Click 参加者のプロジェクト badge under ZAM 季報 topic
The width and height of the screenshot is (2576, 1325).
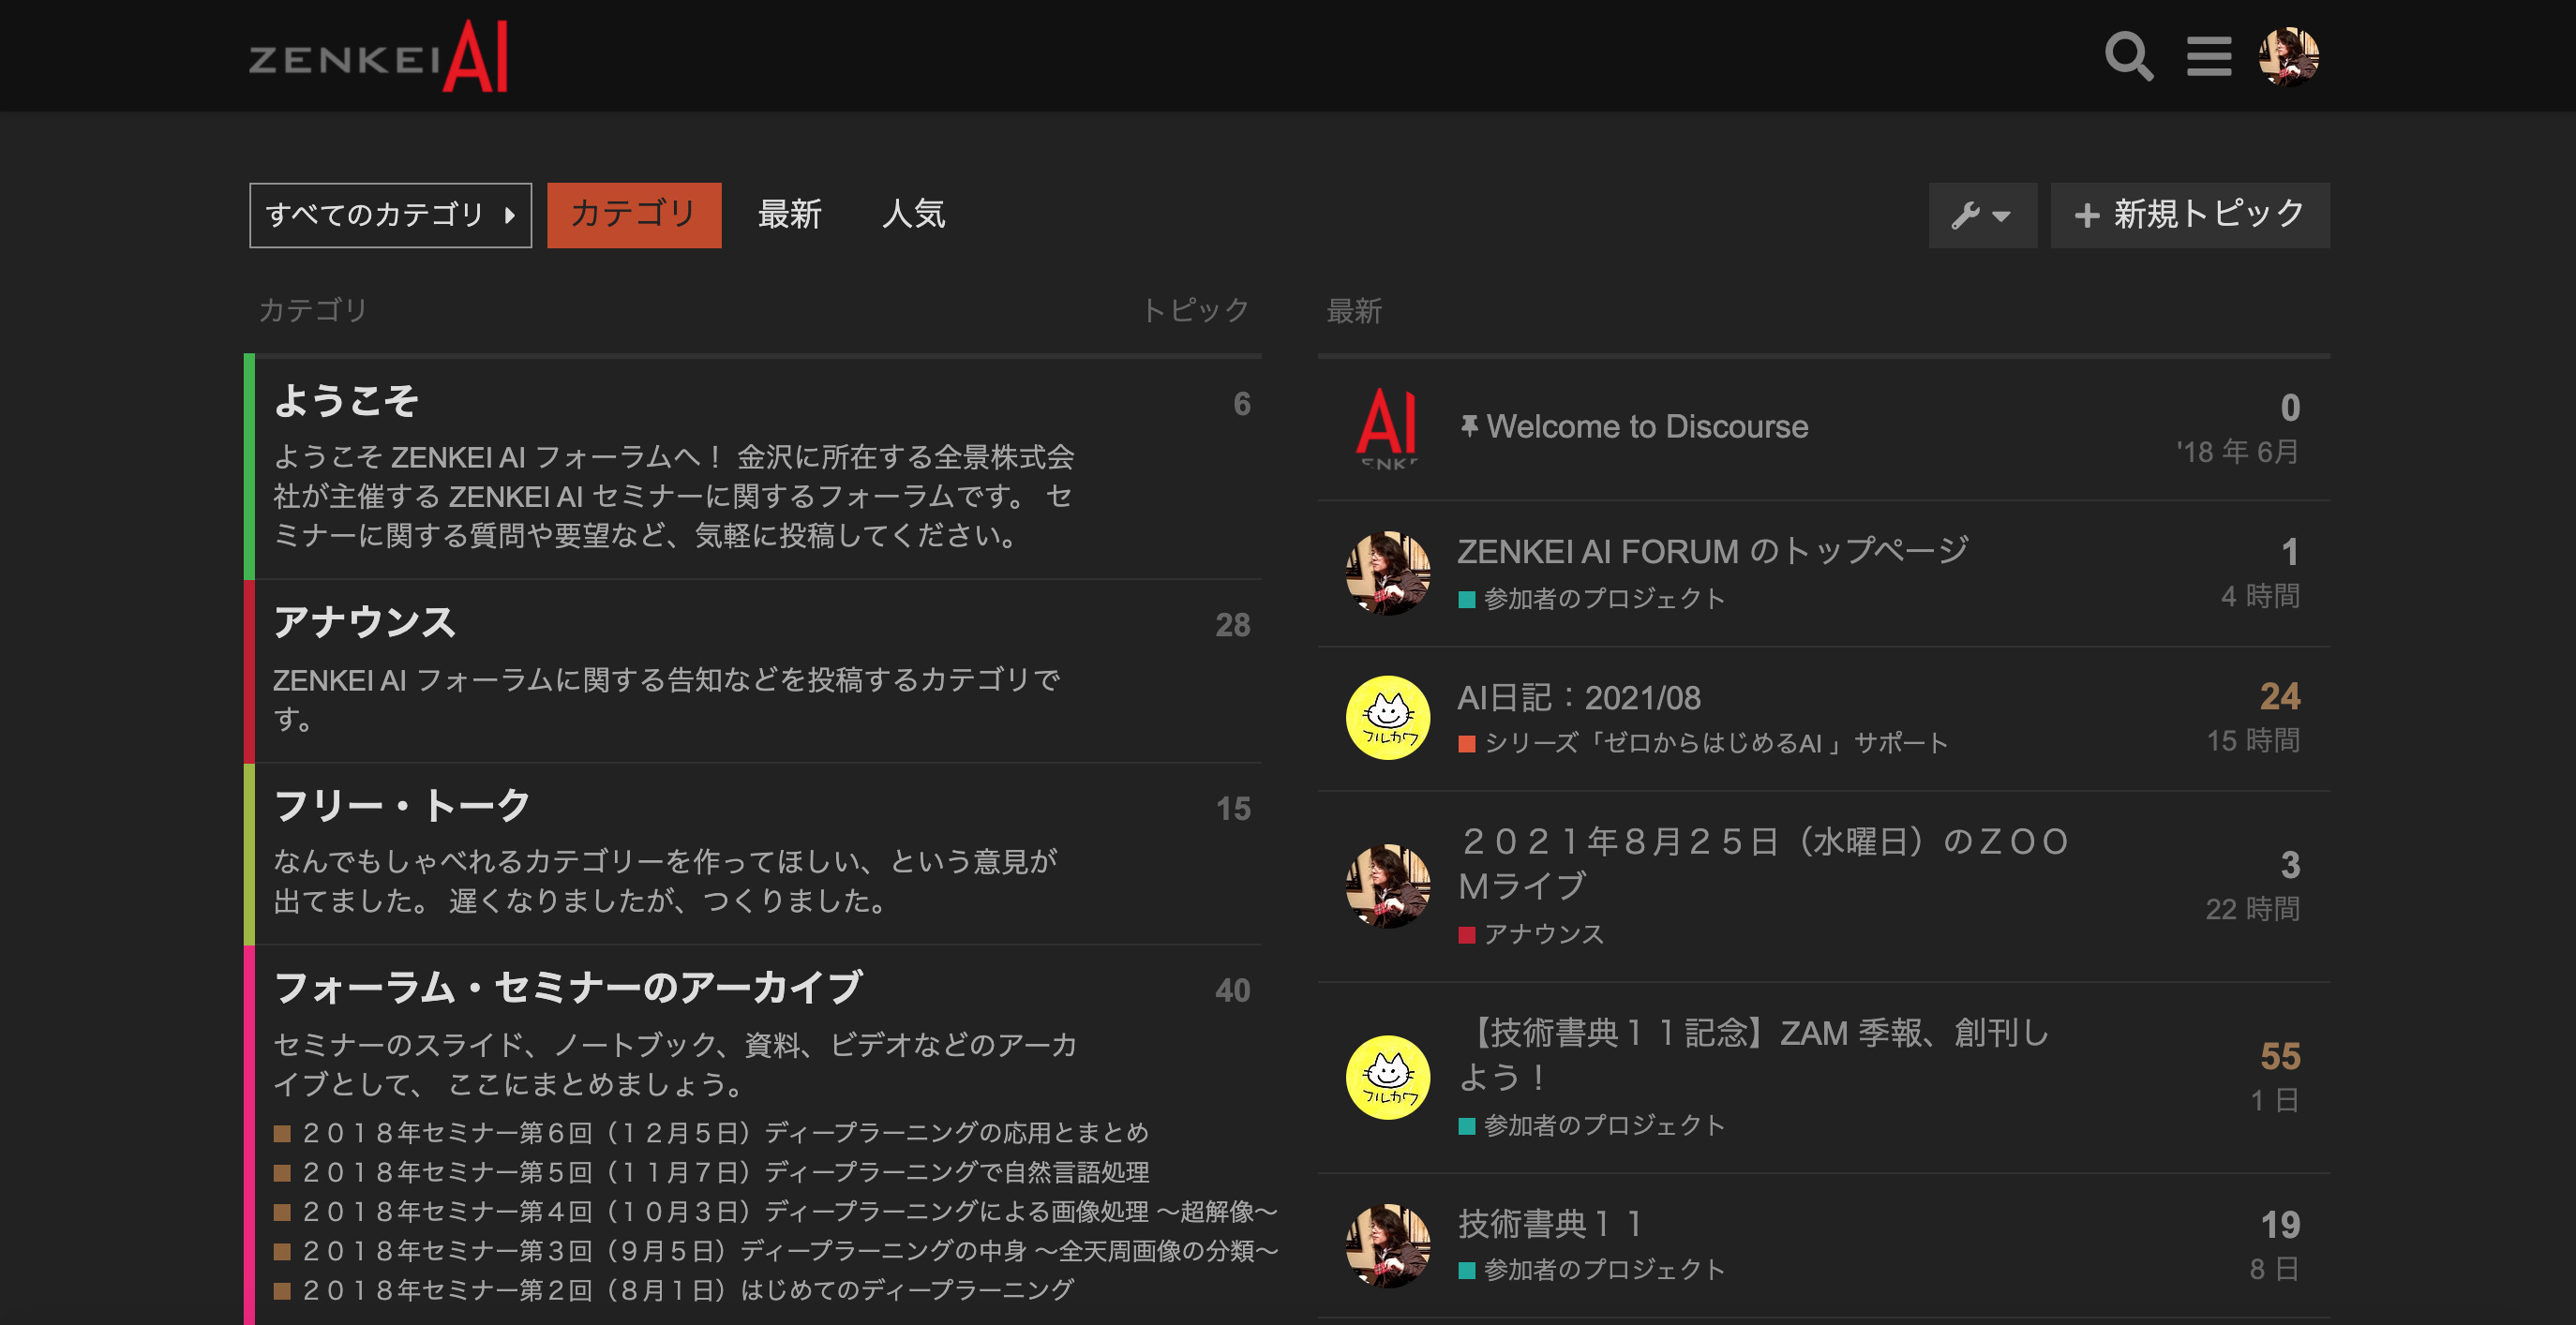1592,1126
